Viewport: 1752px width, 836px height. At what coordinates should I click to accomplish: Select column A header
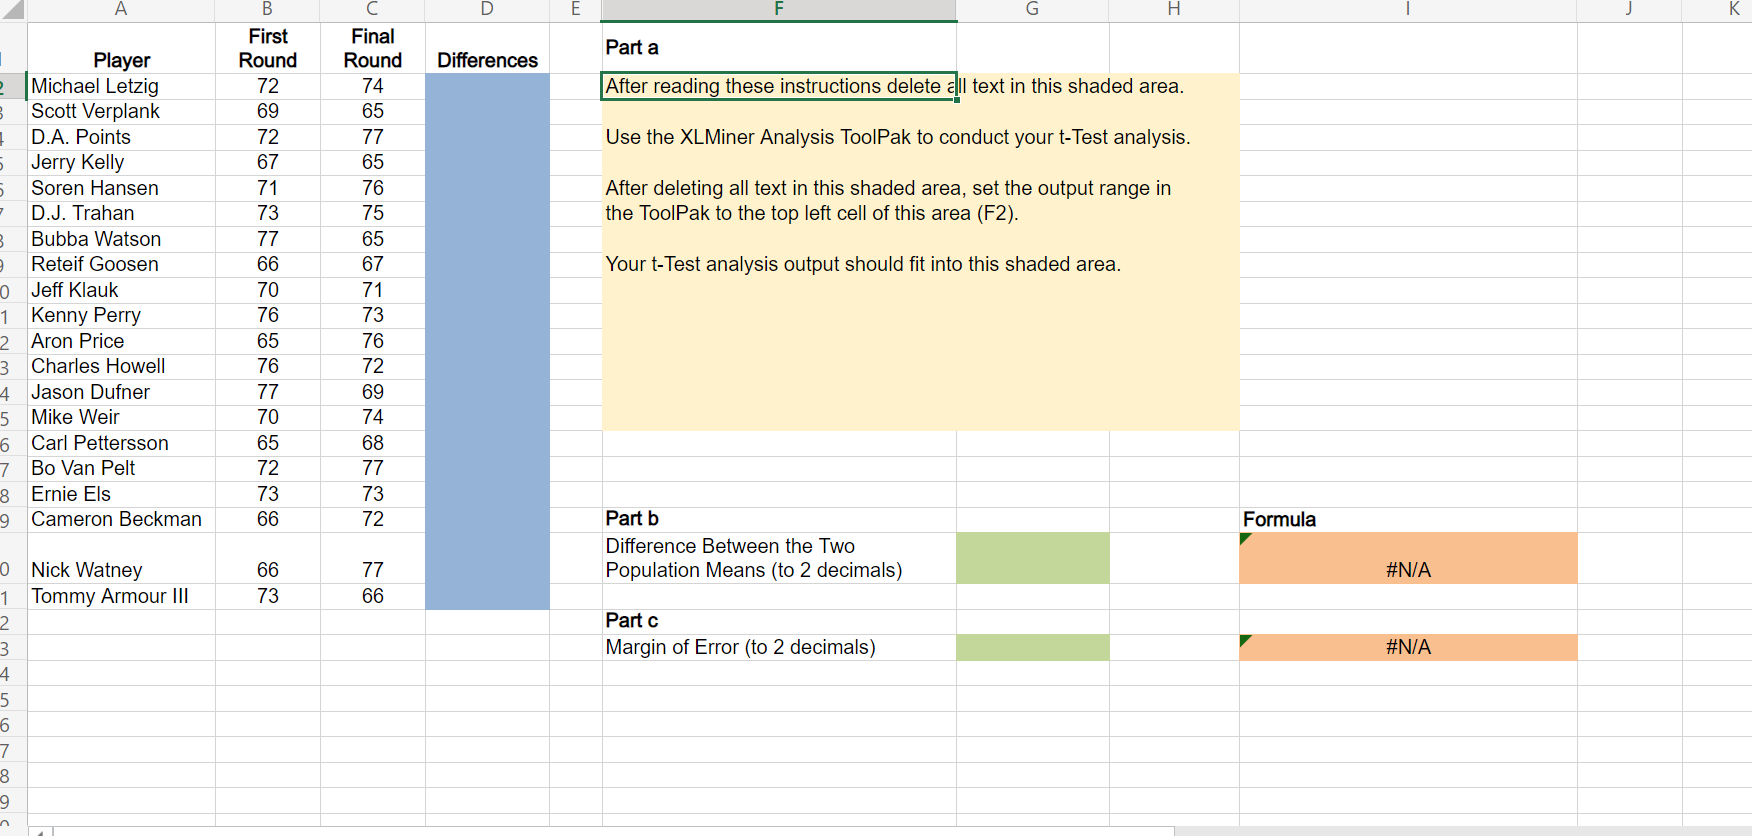pos(121,10)
